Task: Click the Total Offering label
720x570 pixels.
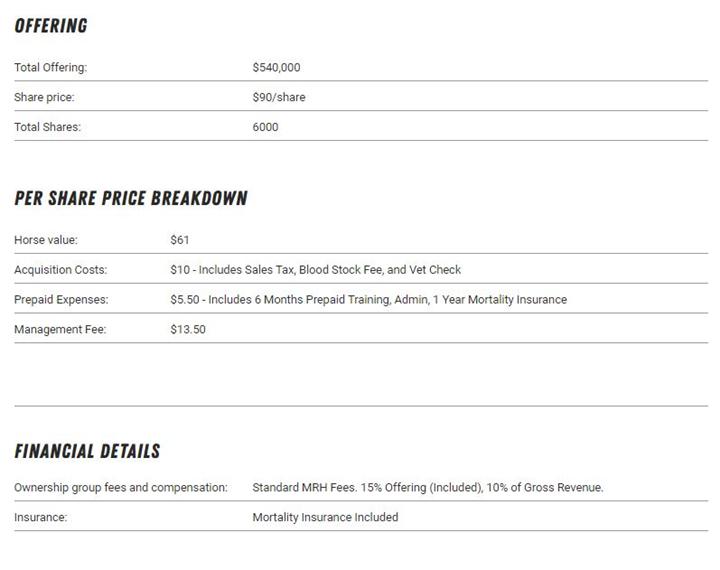Action: coord(50,68)
